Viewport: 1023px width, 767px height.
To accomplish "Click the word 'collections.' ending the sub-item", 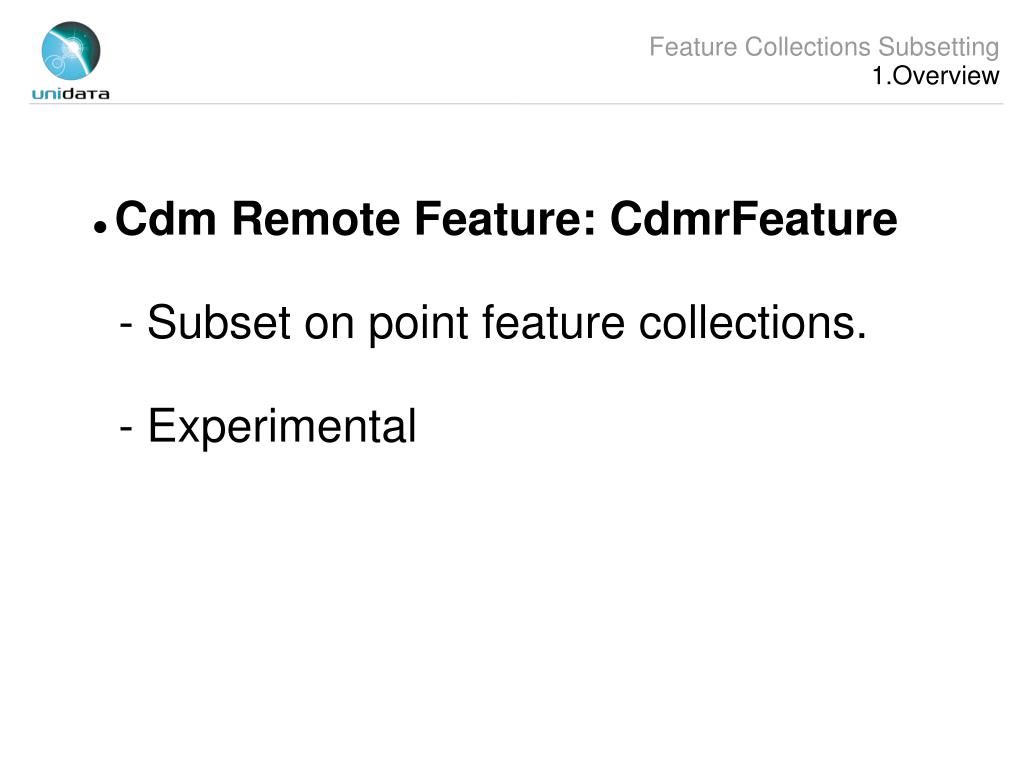I will [x=752, y=322].
